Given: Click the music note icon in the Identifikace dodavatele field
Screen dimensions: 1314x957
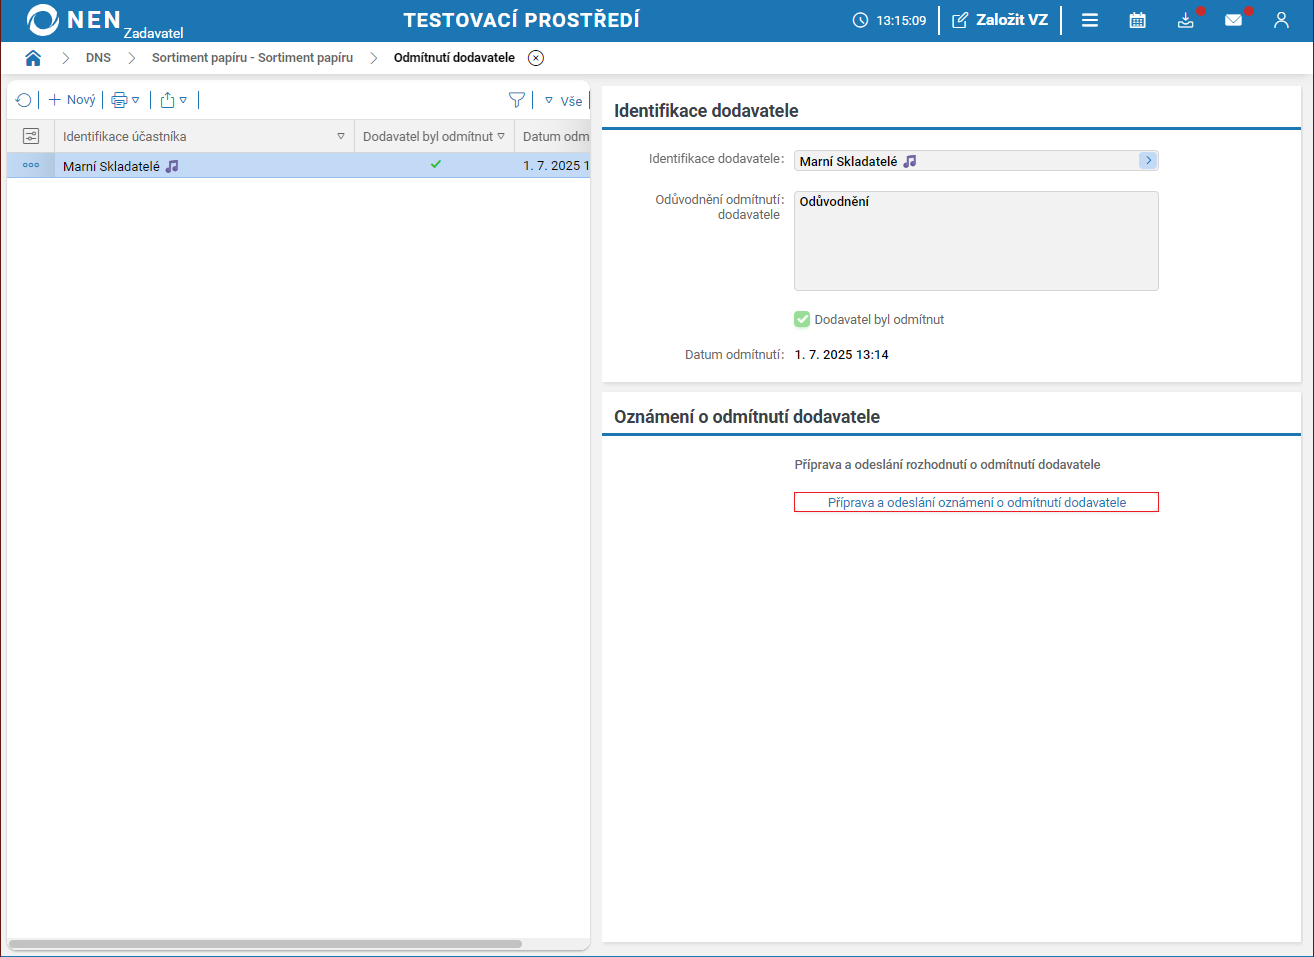Looking at the screenshot, I should click(x=910, y=161).
